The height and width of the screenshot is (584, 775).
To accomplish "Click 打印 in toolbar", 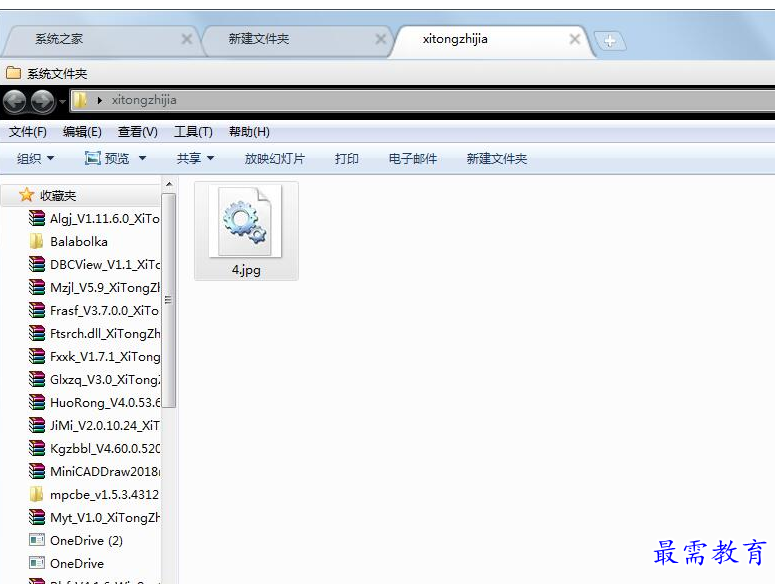I will [346, 159].
